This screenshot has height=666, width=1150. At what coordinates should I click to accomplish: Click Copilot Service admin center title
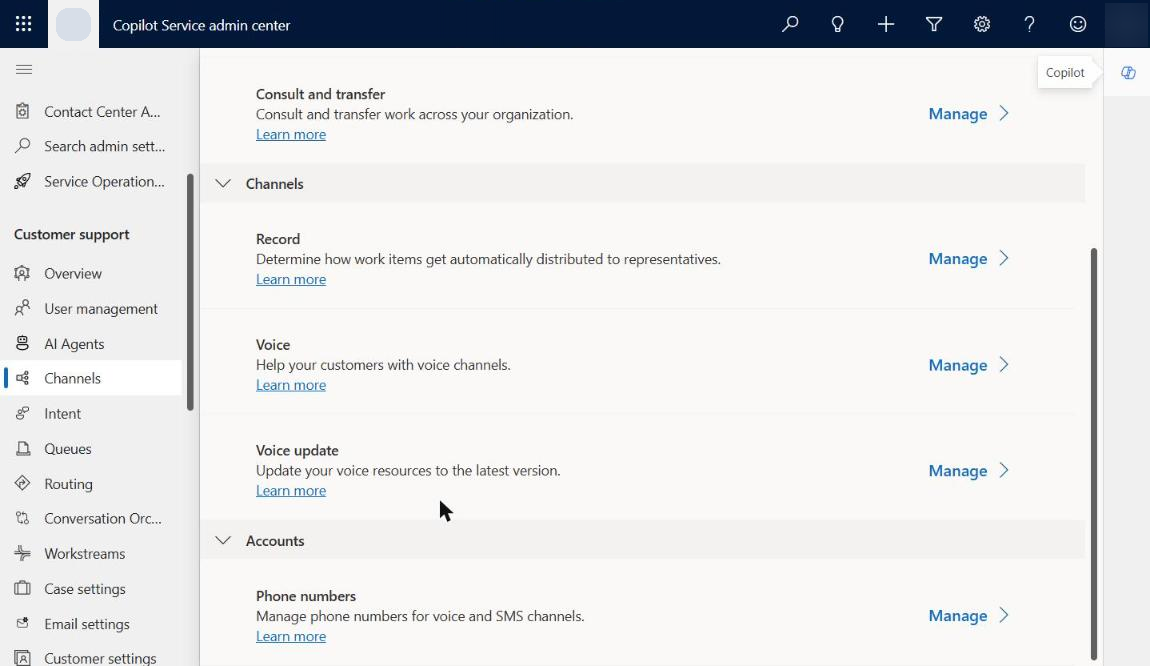tap(202, 25)
